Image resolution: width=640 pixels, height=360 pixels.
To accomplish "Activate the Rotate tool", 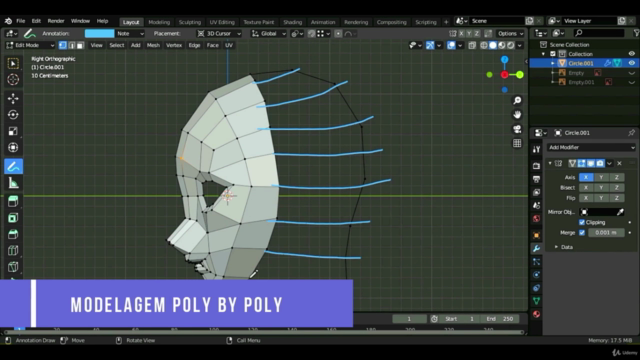I will pyautogui.click(x=13, y=115).
